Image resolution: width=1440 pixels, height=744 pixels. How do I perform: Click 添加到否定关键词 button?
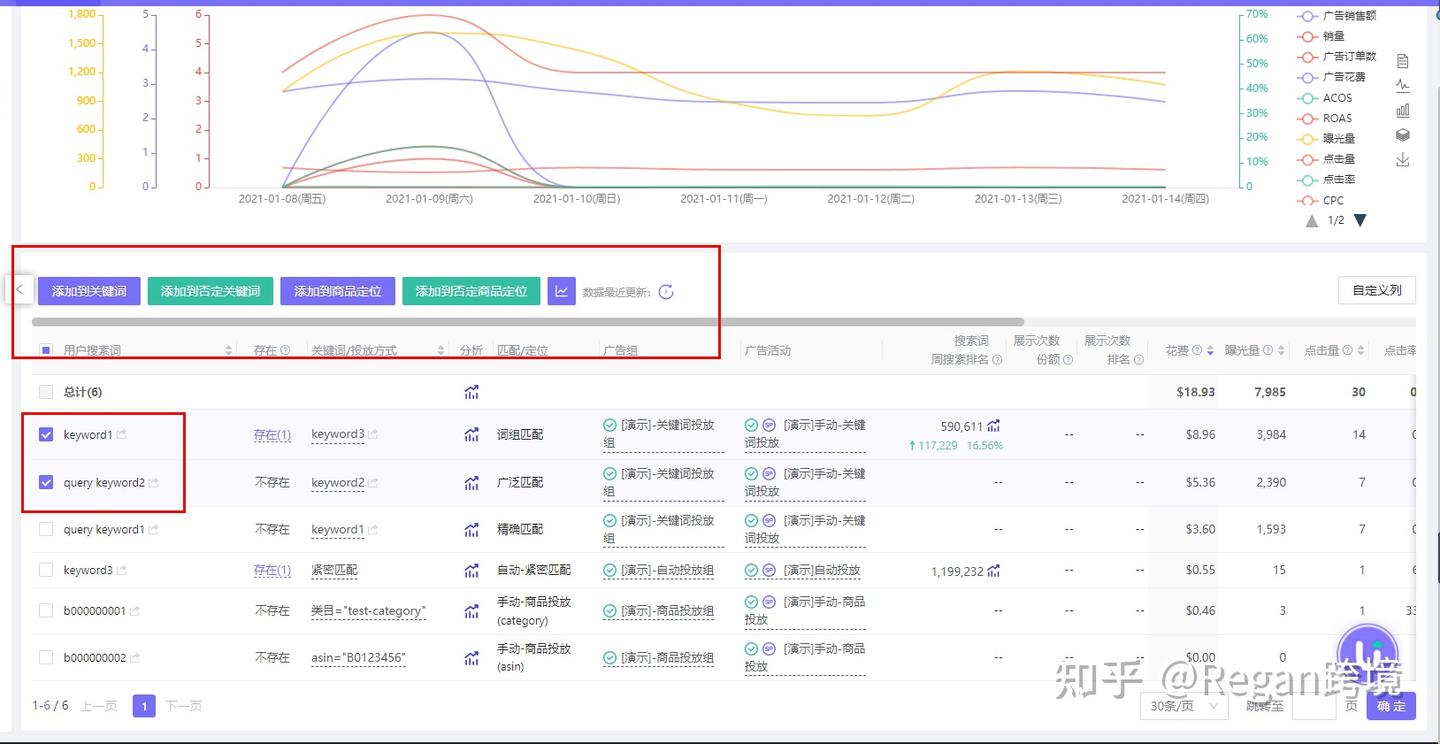pyautogui.click(x=210, y=291)
